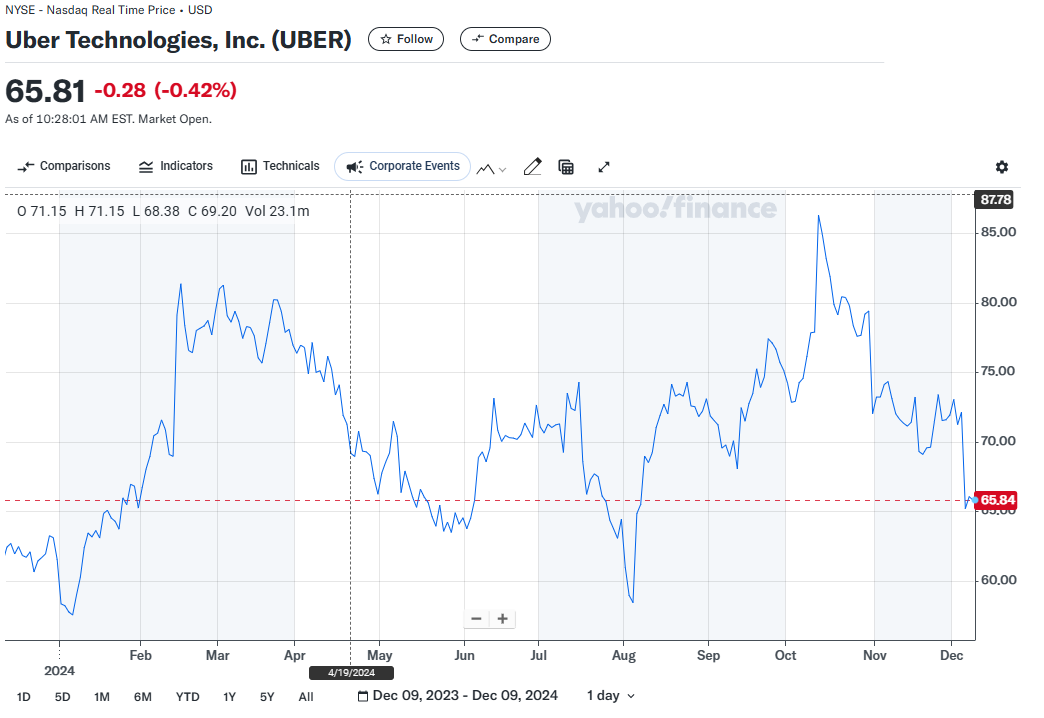Select the pencil draw tool icon
Screen dimensions: 1044x718
pyautogui.click(x=533, y=167)
